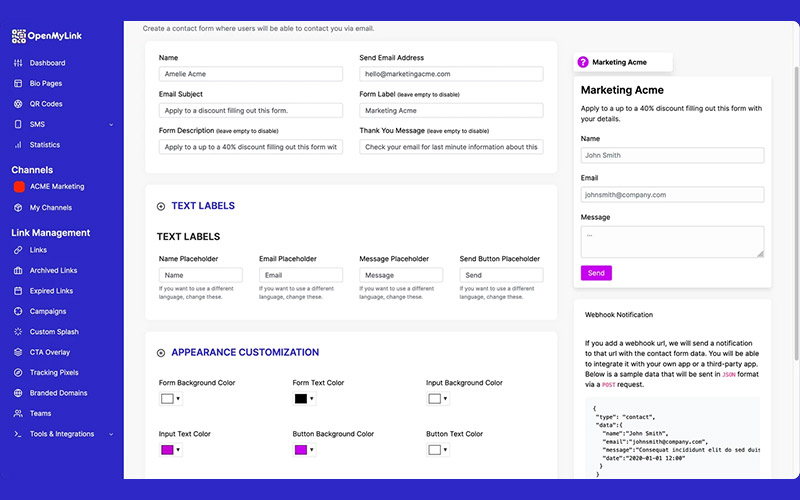Pick the black Form Text Color swatch
The height and width of the screenshot is (500, 800).
pos(301,399)
